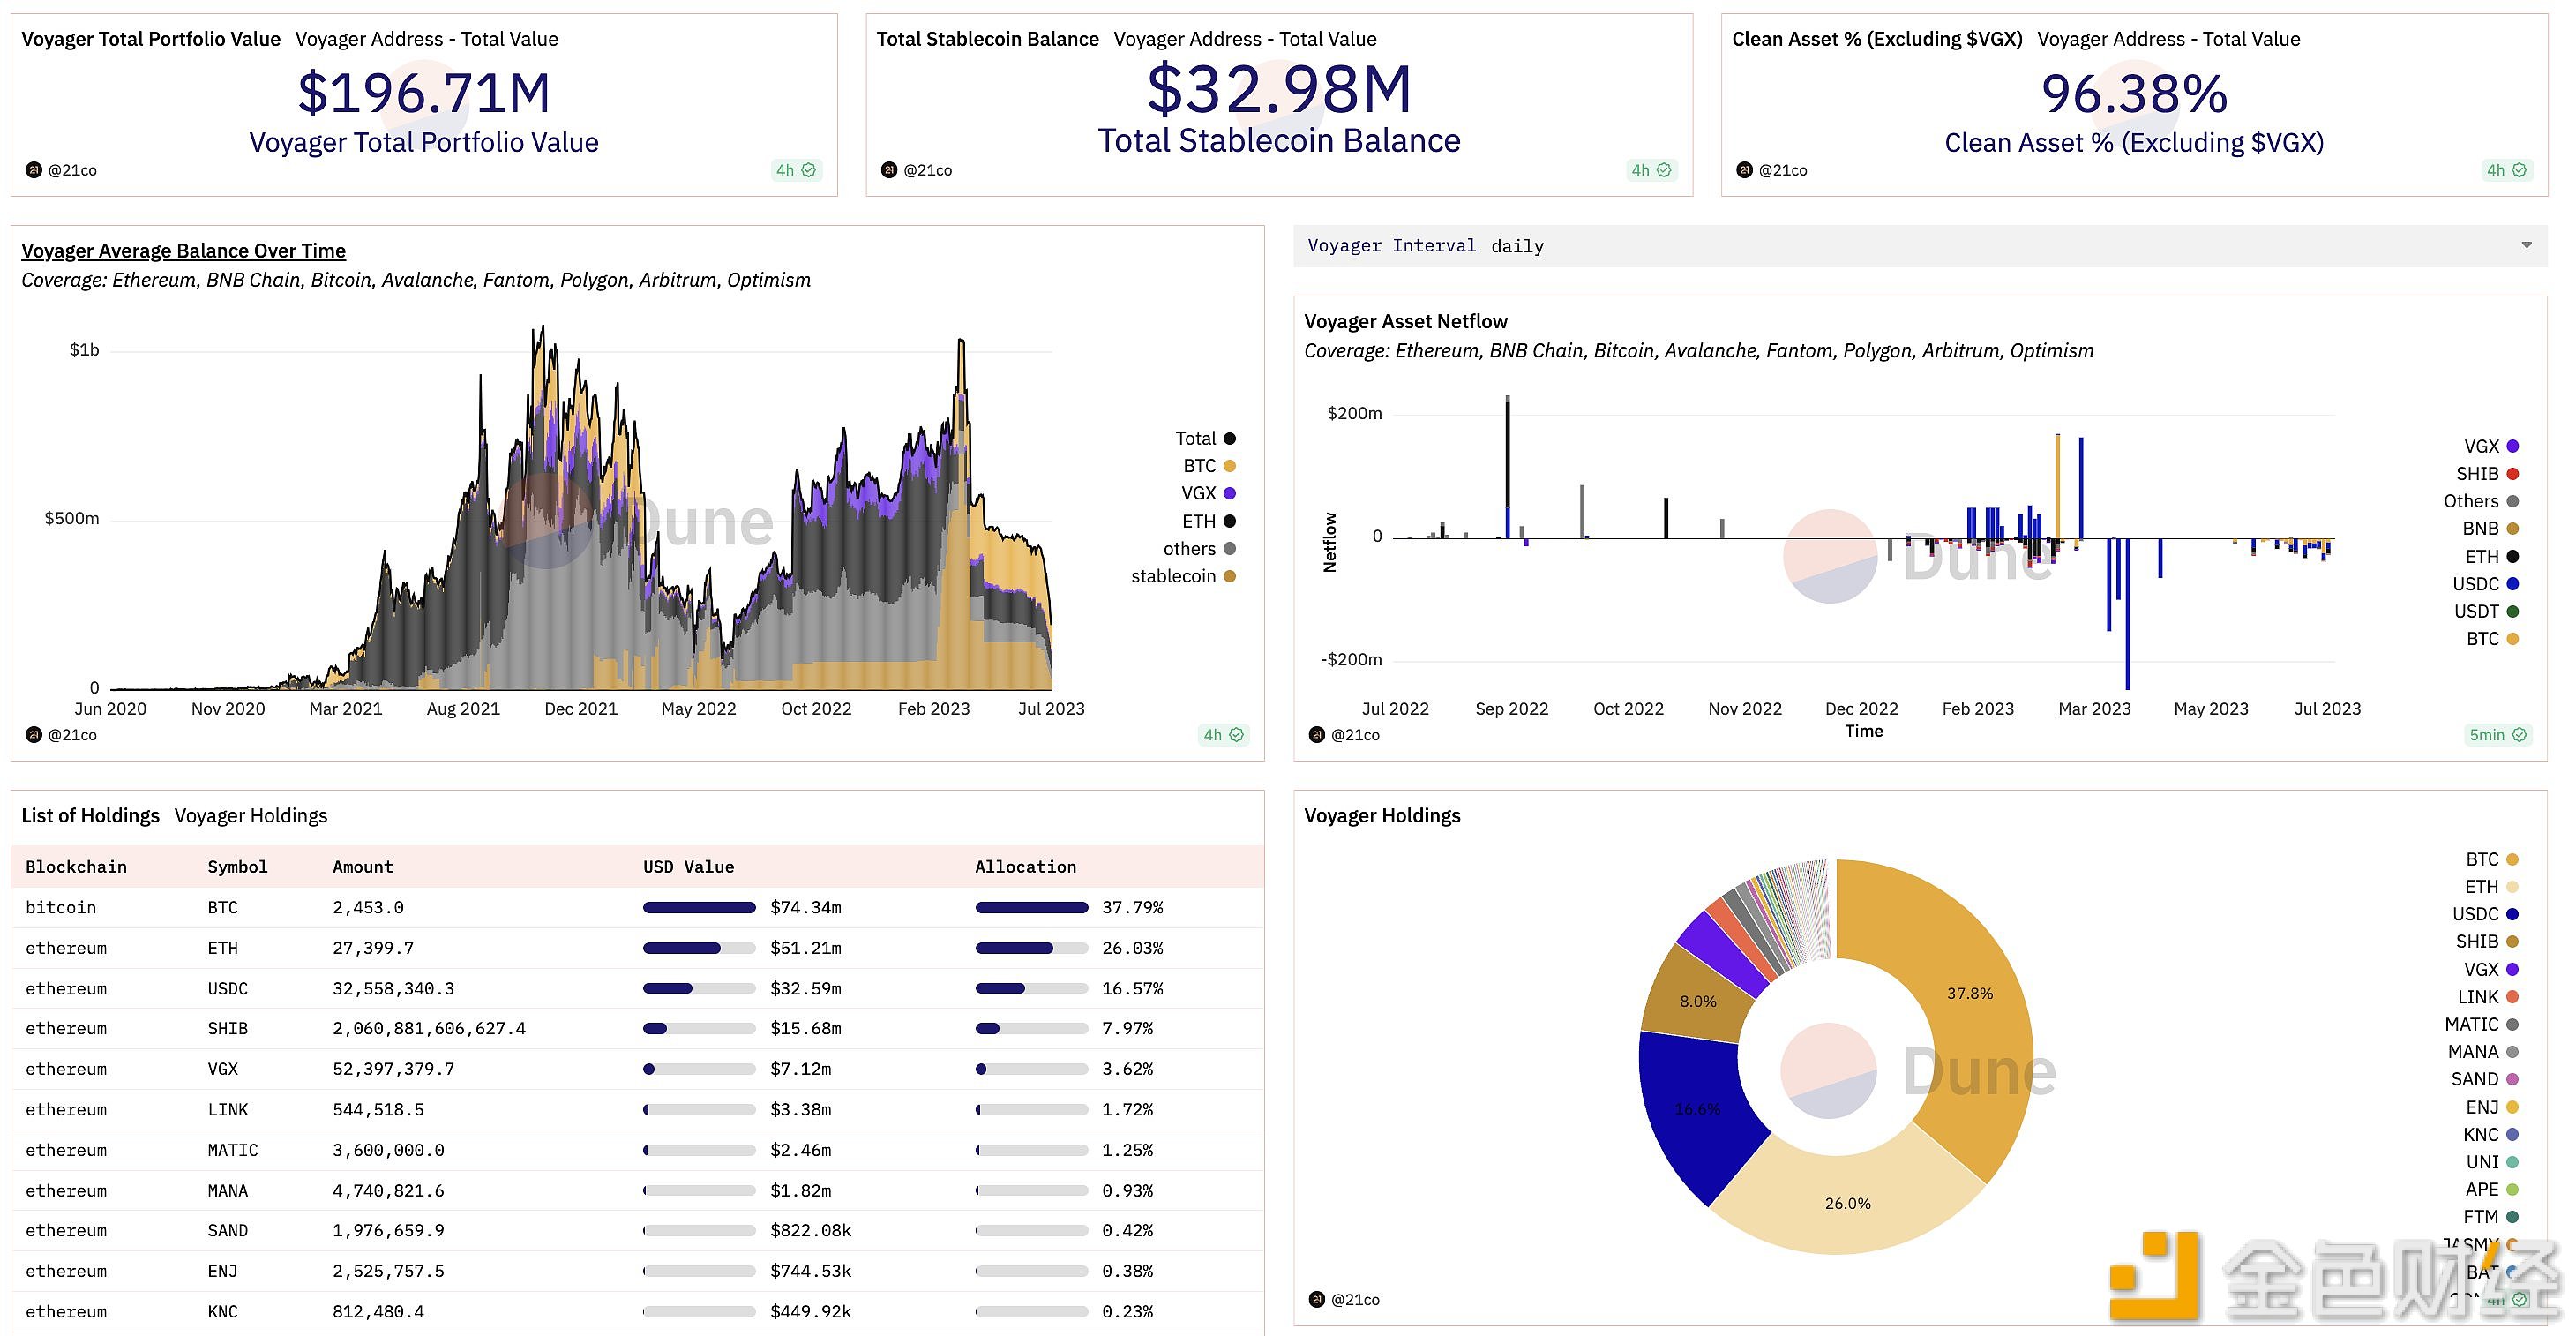
Task: Click the 4h refresh badge on Portfolio Value card
Action: tap(796, 170)
